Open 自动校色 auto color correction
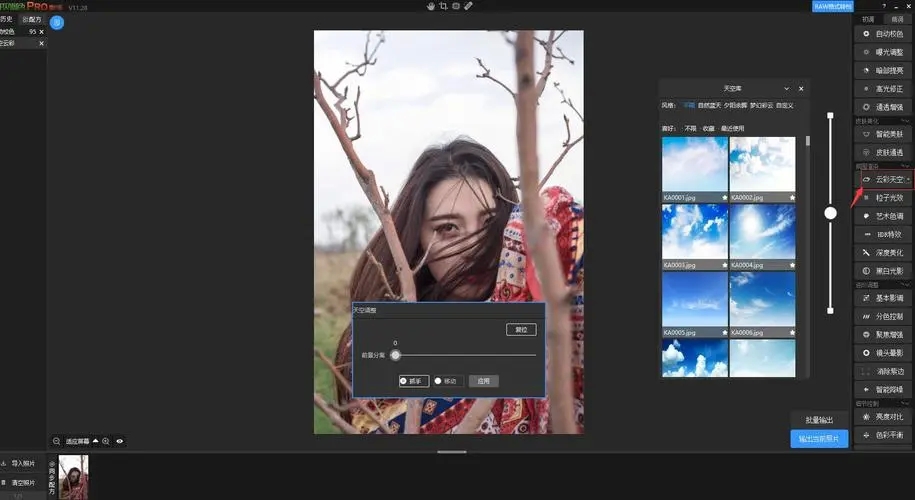Image resolution: width=915 pixels, height=500 pixels. (882, 34)
